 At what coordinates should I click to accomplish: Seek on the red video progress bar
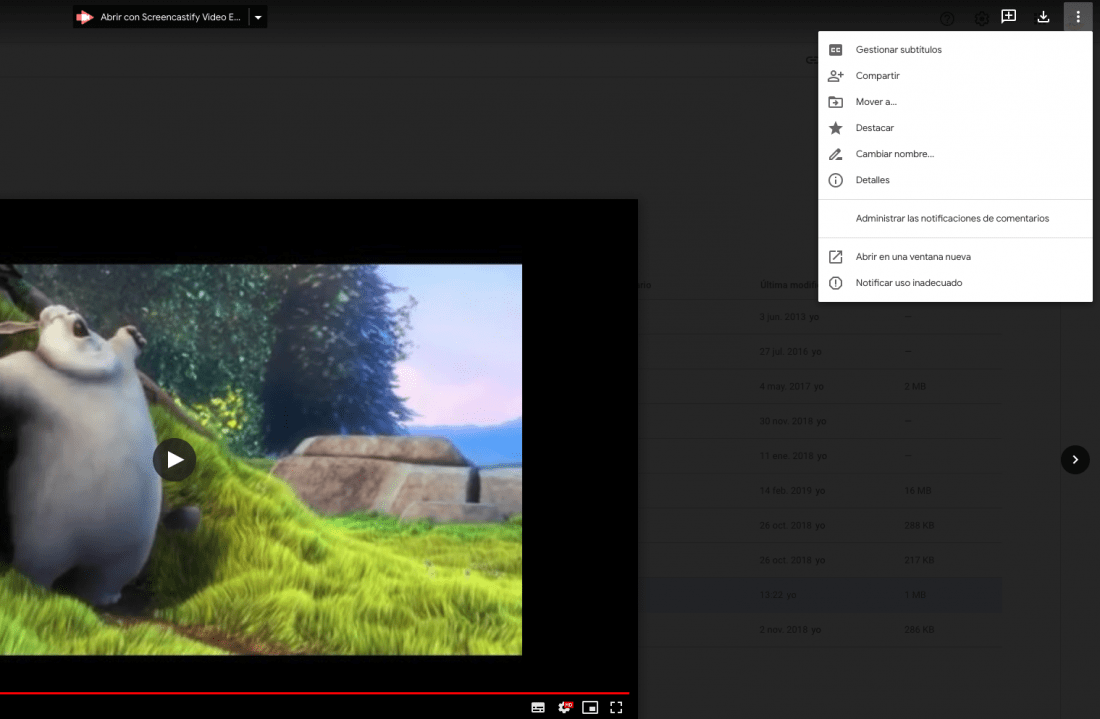pyautogui.click(x=314, y=693)
